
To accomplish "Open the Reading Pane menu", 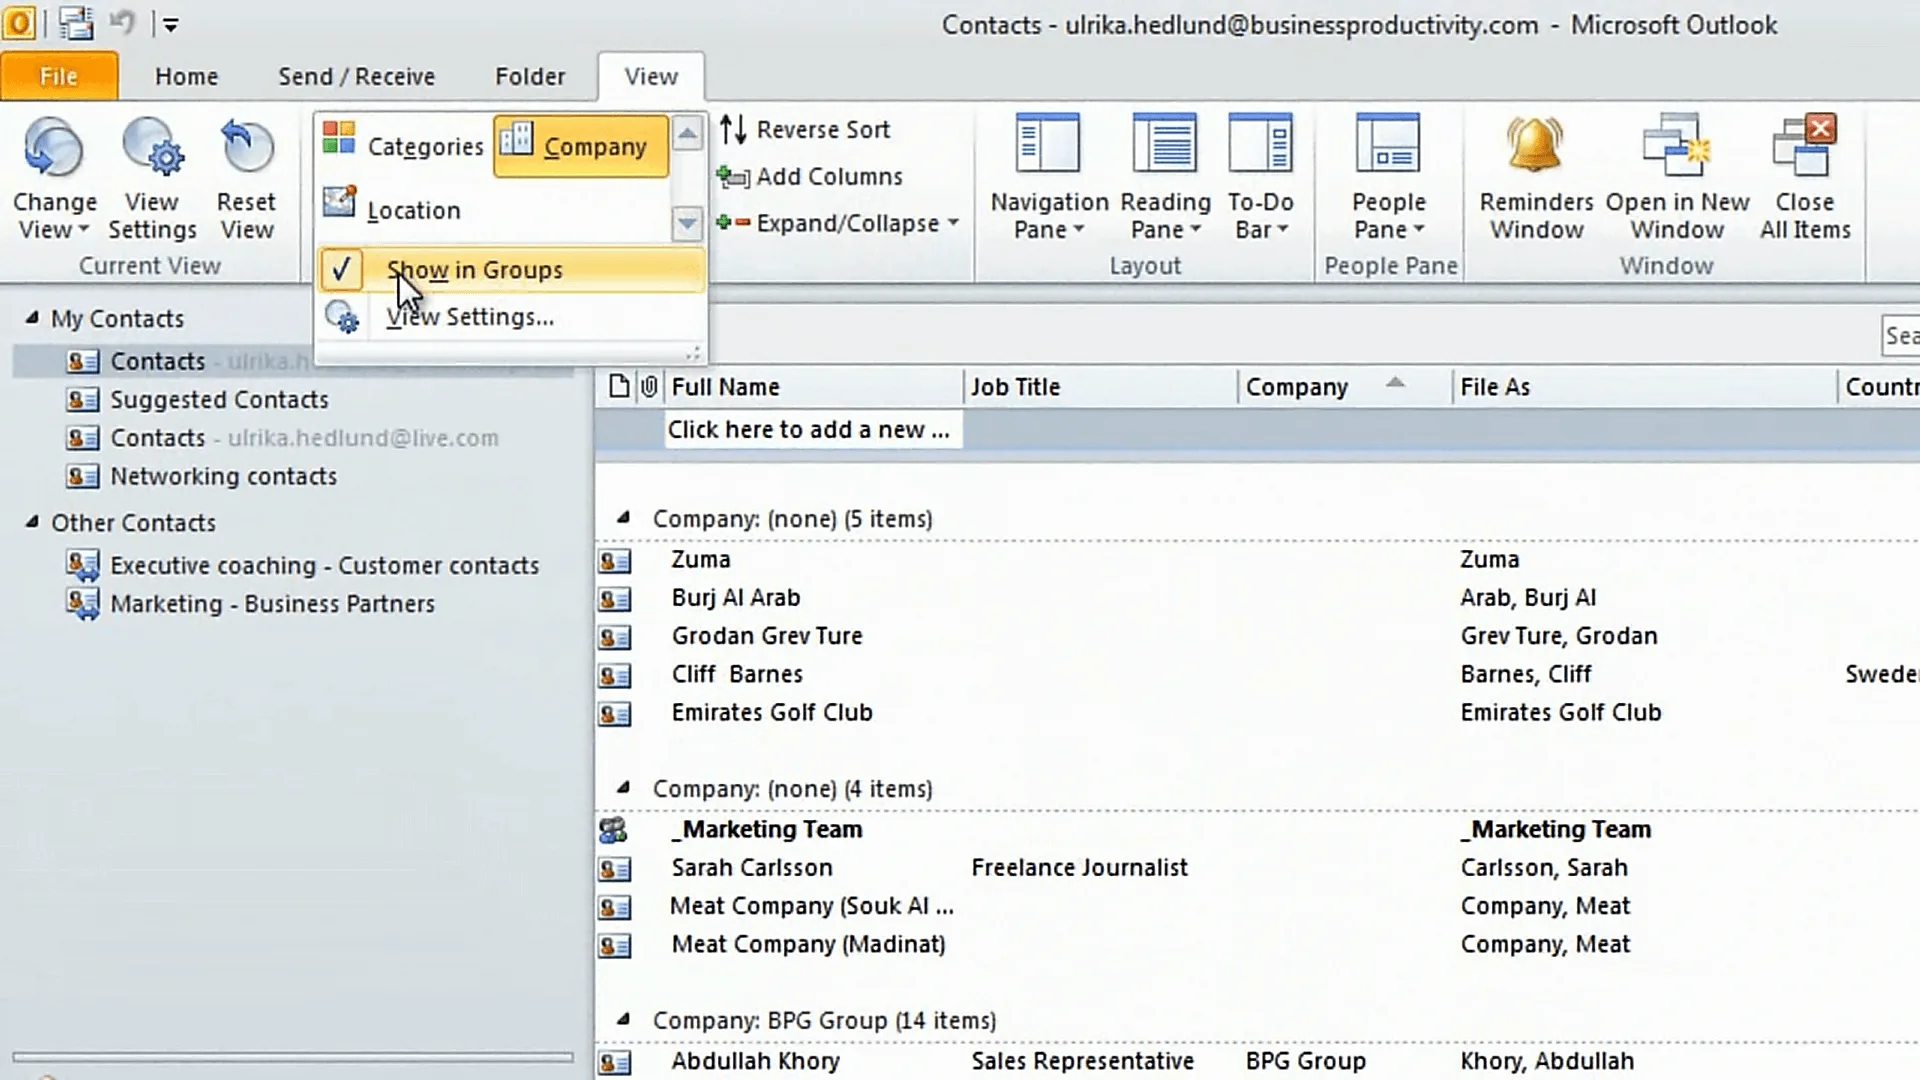I will (x=1165, y=178).
